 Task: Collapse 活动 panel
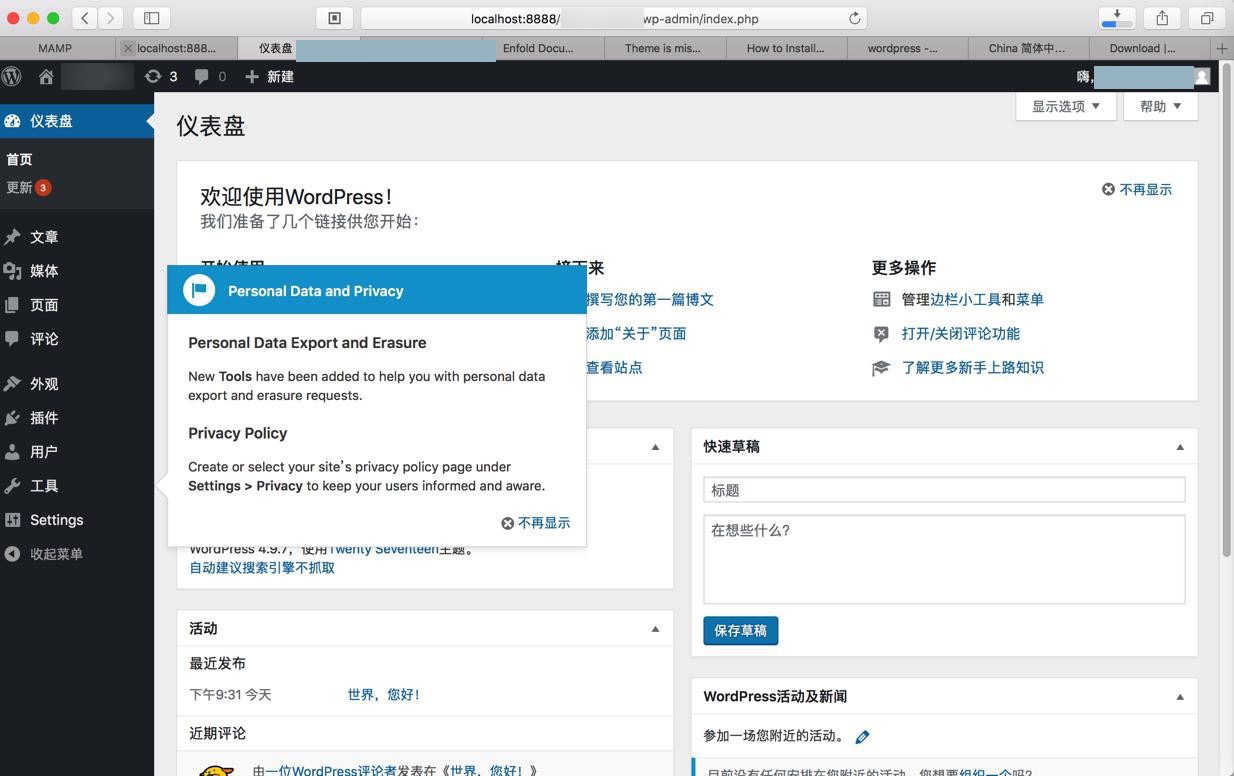(655, 629)
